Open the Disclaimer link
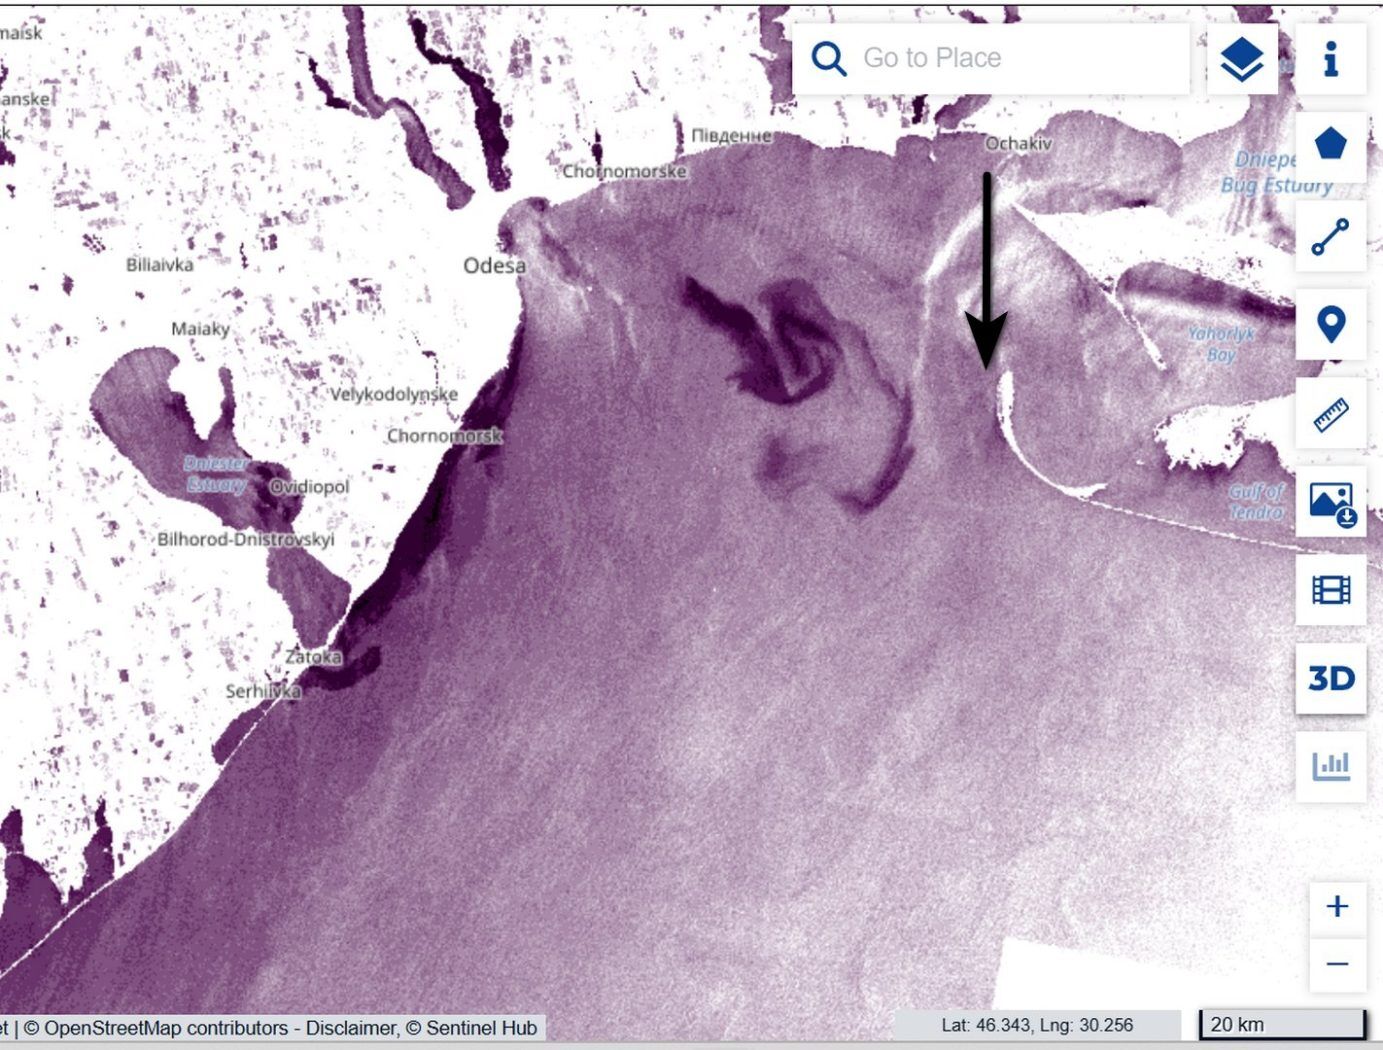 [x=351, y=1028]
